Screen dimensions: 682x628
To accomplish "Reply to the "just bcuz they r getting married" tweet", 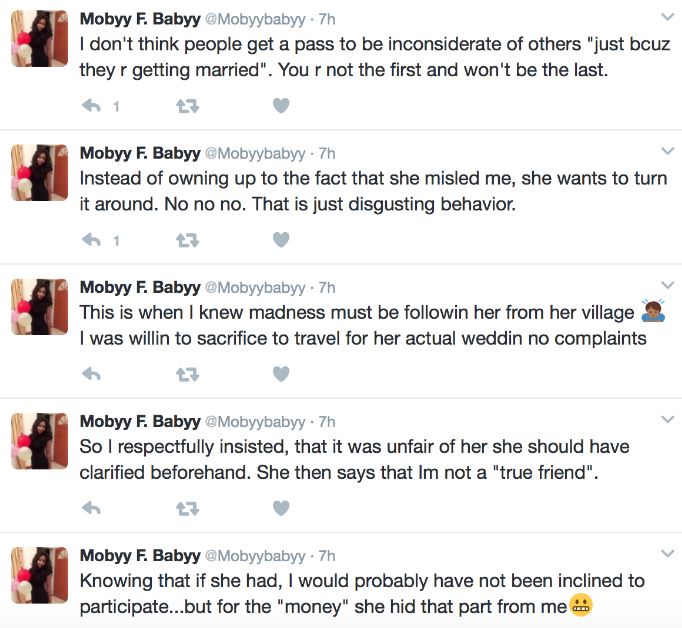I will (93, 104).
